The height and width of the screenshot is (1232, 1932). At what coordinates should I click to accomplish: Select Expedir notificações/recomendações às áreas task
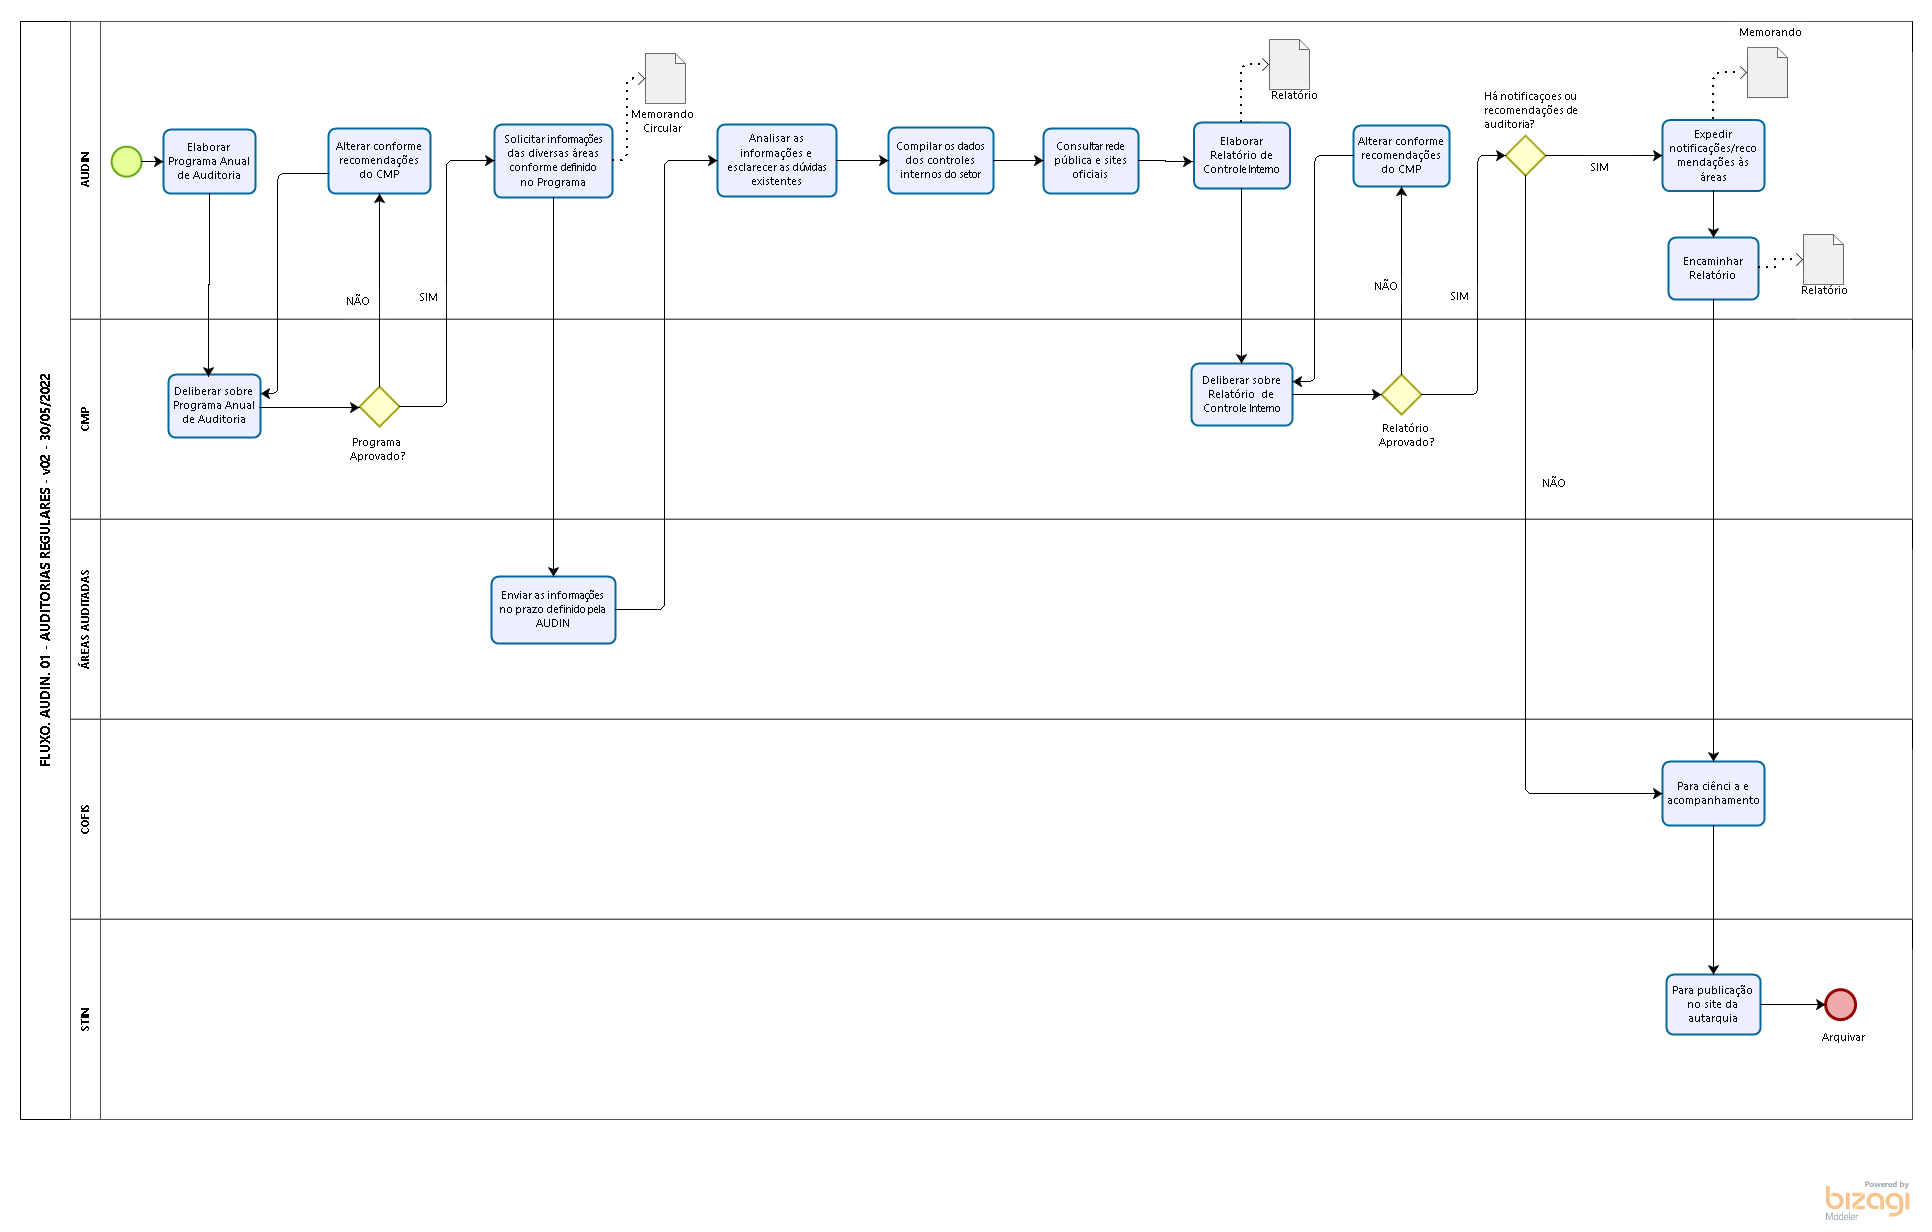(x=1712, y=156)
